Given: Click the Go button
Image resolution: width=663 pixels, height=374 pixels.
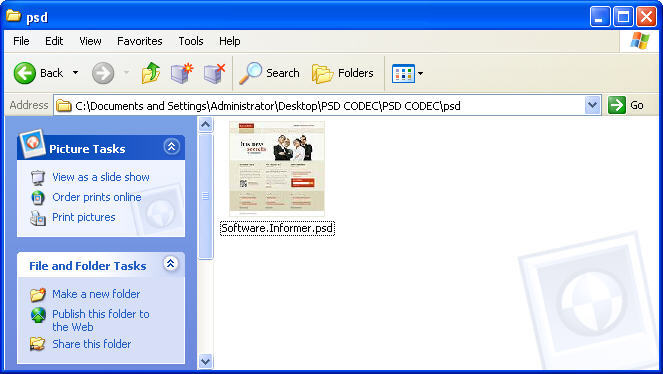Looking at the screenshot, I should click(627, 105).
